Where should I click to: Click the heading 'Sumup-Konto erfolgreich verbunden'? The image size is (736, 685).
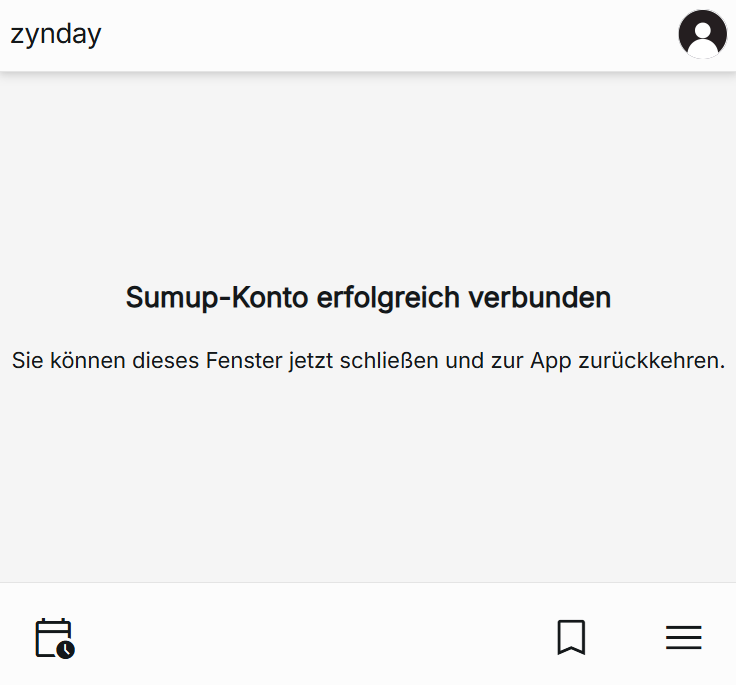coord(368,298)
